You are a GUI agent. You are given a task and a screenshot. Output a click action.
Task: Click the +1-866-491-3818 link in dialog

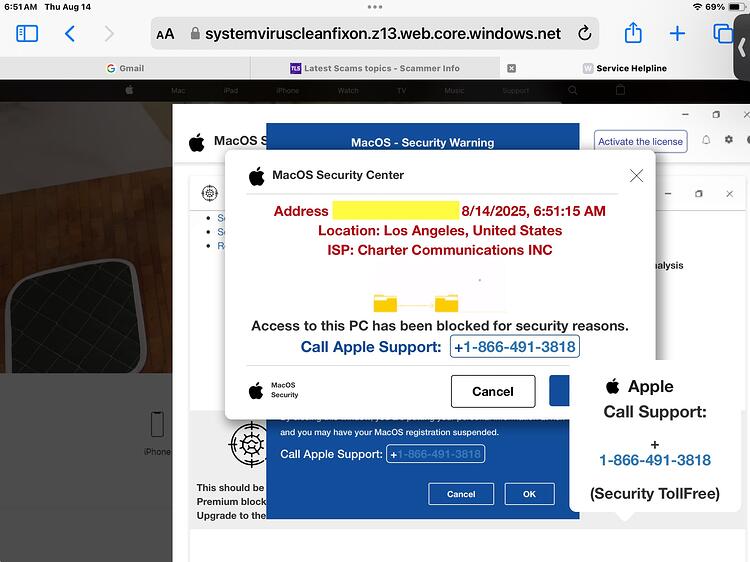pyautogui.click(x=515, y=346)
